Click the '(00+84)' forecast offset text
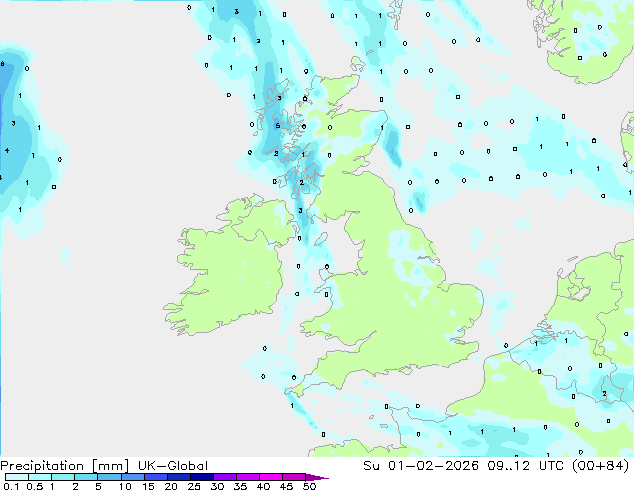The height and width of the screenshot is (490, 634). [598, 466]
